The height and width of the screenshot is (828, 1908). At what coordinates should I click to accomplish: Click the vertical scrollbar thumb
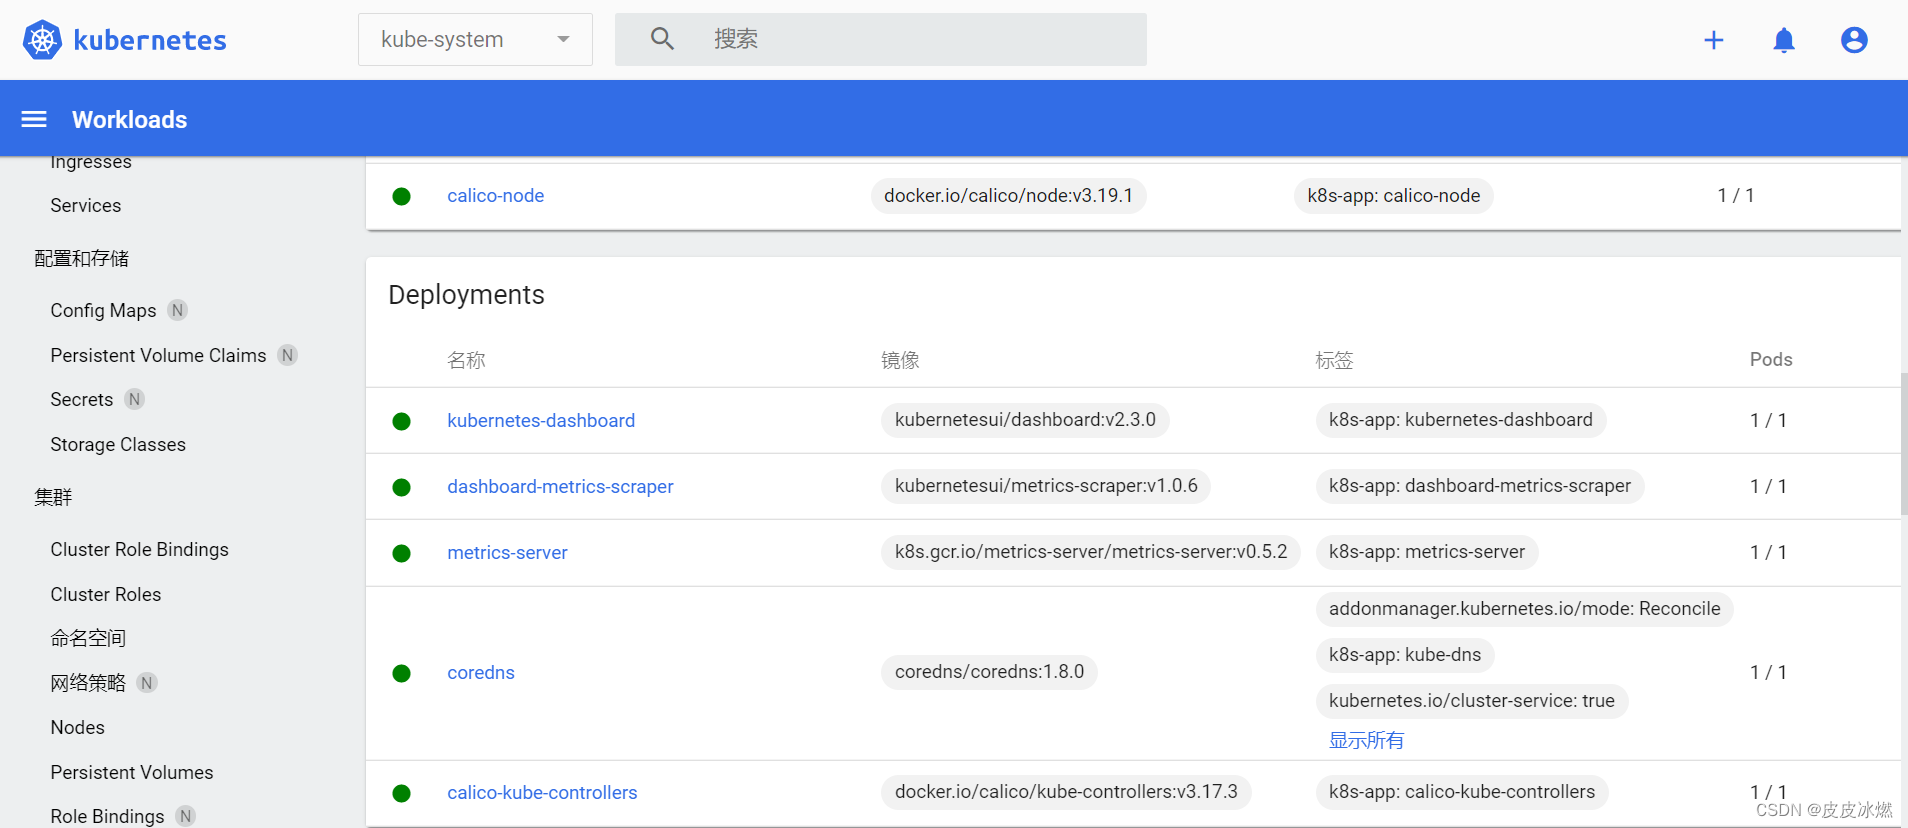pos(1904,443)
